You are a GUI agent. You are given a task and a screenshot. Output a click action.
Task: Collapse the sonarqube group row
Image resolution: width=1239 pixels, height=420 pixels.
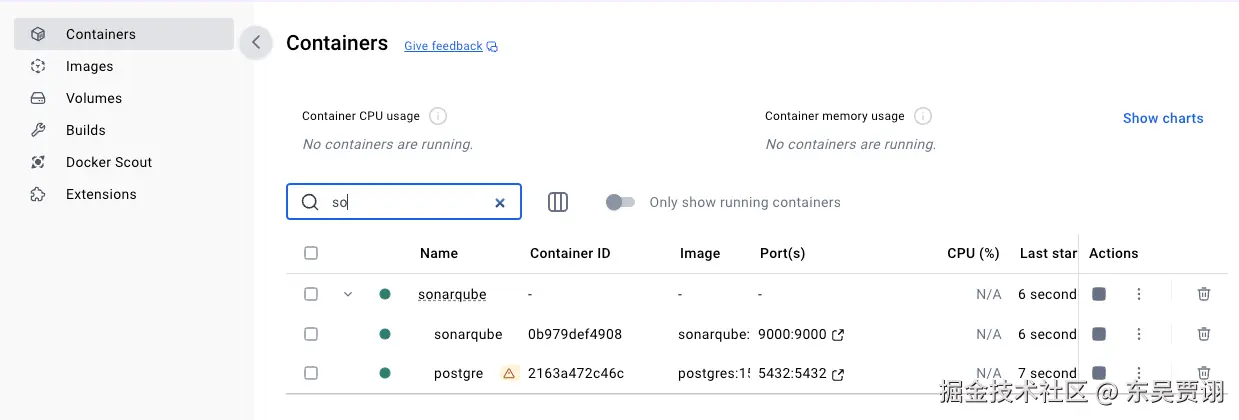pyautogui.click(x=348, y=294)
